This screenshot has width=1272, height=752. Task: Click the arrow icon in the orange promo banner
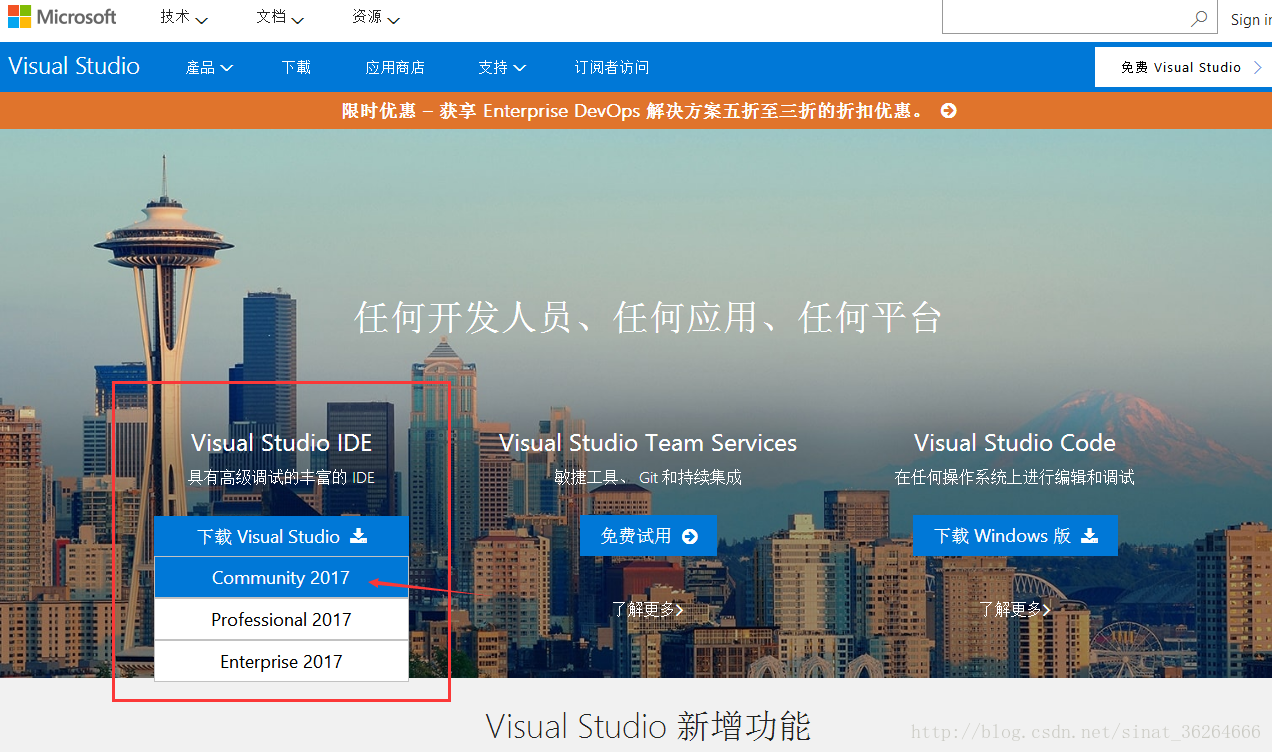pyautogui.click(x=948, y=111)
